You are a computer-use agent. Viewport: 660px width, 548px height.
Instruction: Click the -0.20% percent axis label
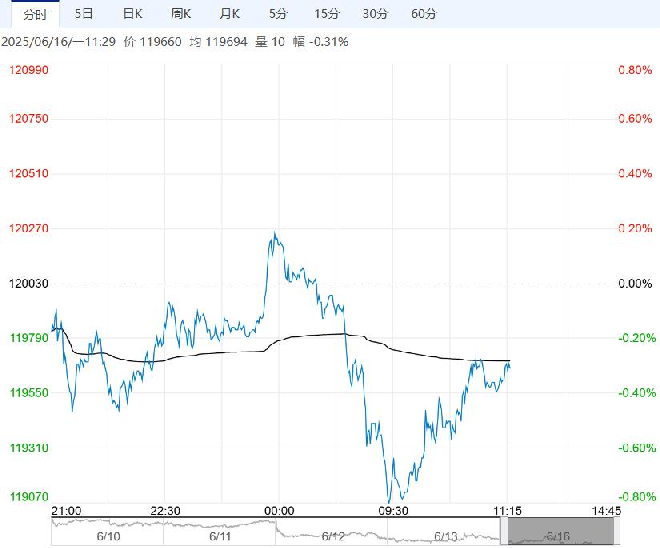click(x=637, y=338)
